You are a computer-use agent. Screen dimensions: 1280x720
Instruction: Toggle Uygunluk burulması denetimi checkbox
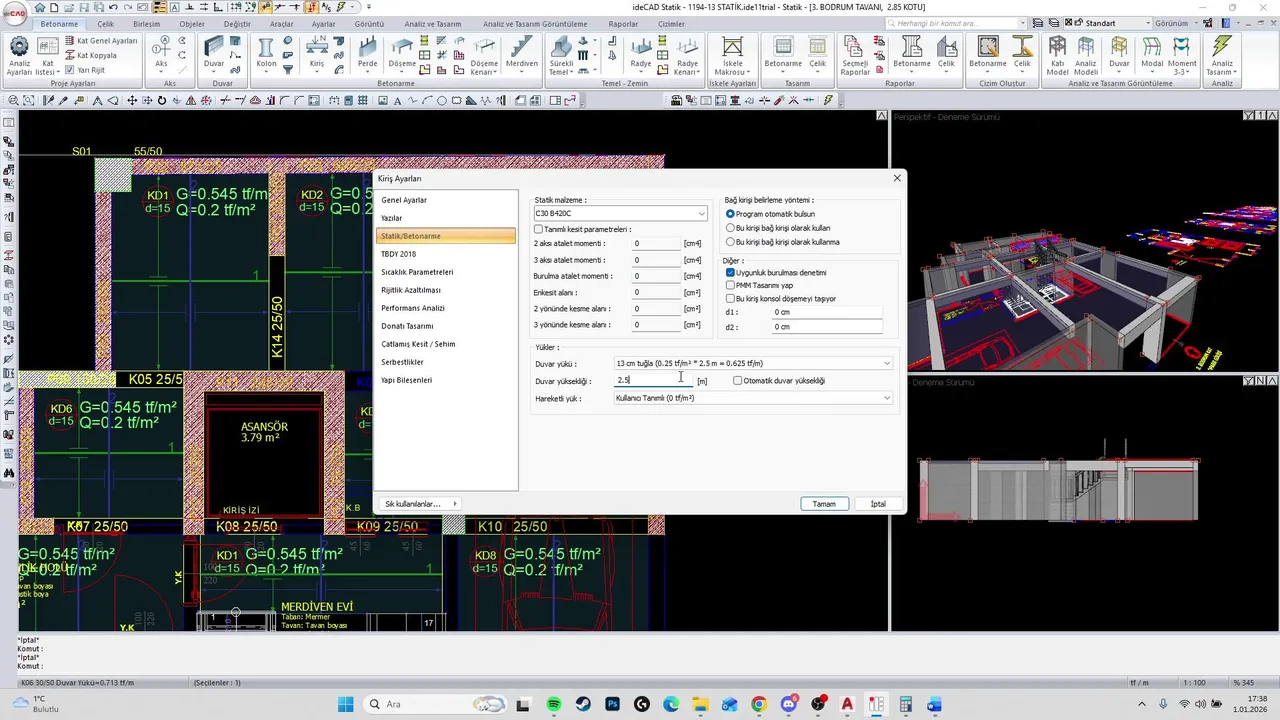730,272
